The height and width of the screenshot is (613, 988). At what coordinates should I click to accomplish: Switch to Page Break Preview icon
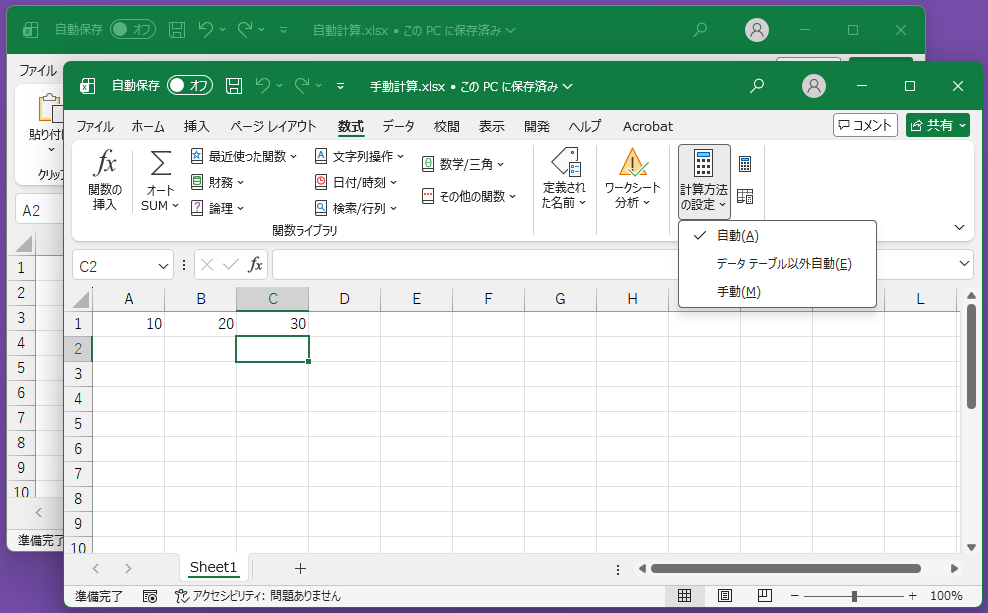tap(764, 595)
